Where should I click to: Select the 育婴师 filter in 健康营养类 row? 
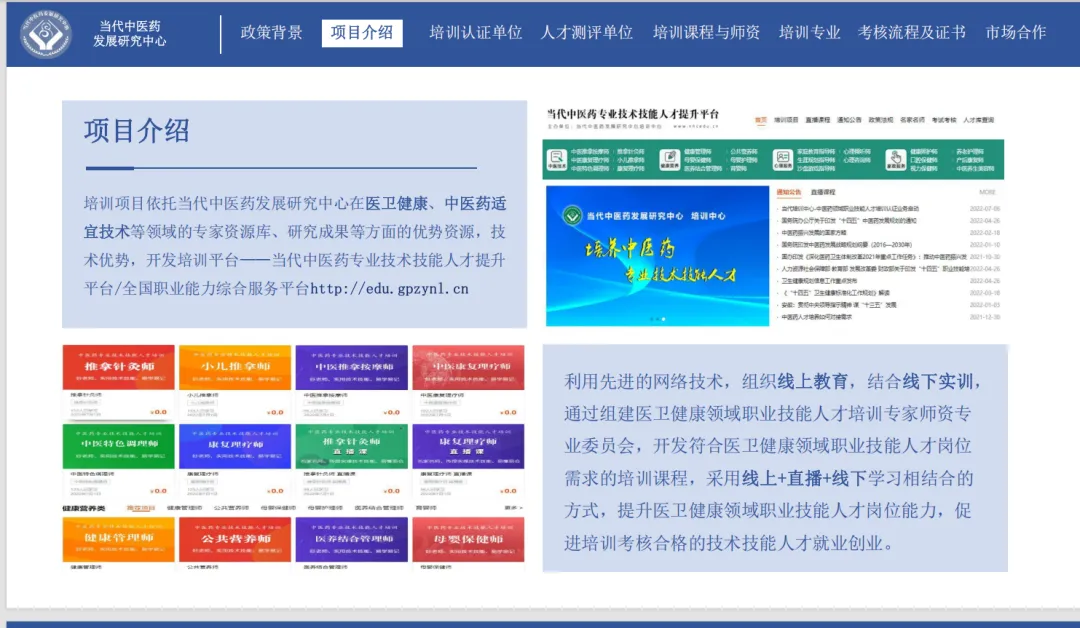point(426,508)
